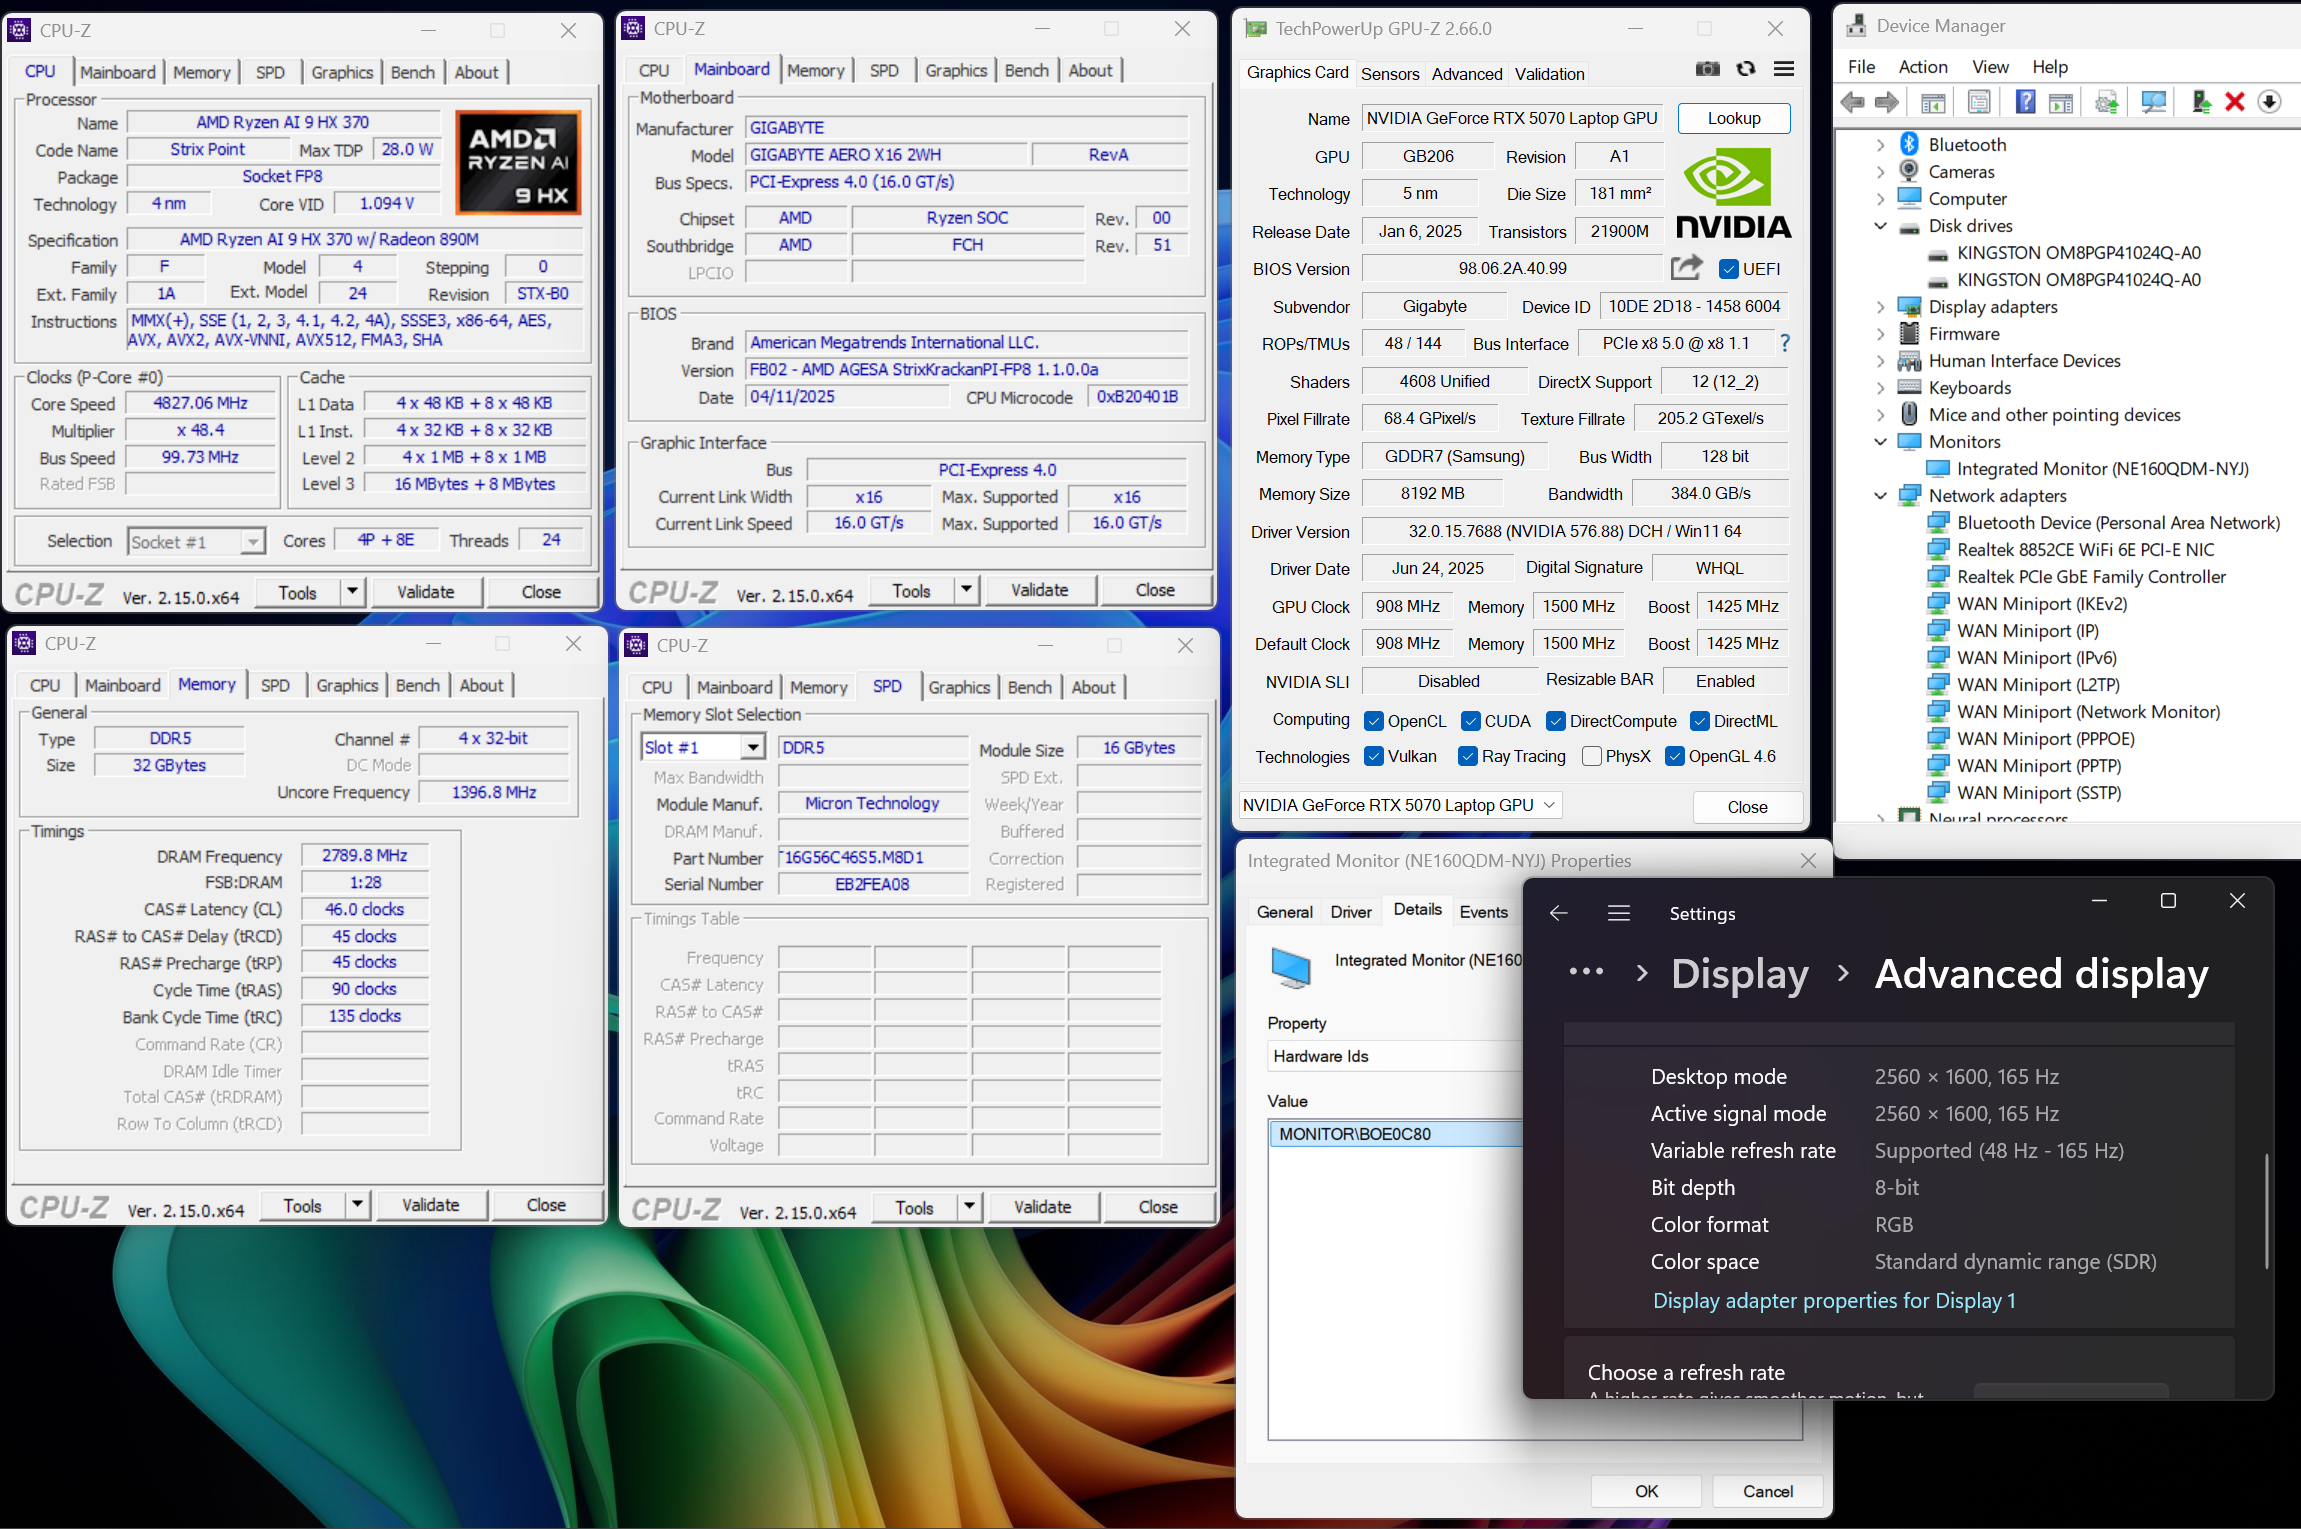Open the Socket #1 selection dropdown in CPU-Z
Image resolution: width=2301 pixels, height=1529 pixels.
pos(253,542)
